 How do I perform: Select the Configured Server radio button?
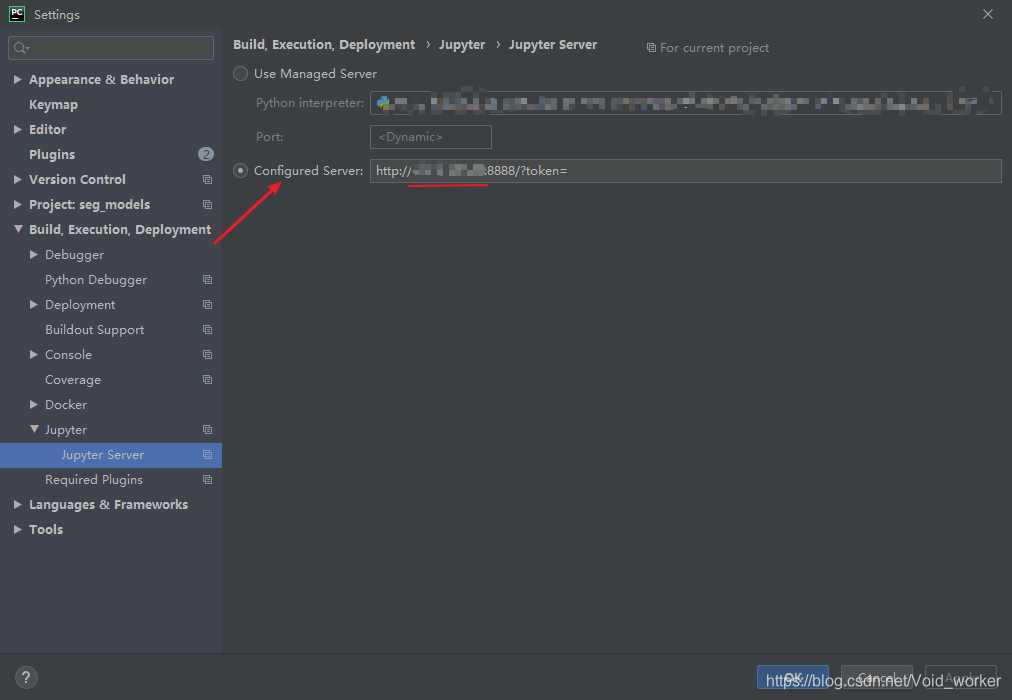pos(240,170)
